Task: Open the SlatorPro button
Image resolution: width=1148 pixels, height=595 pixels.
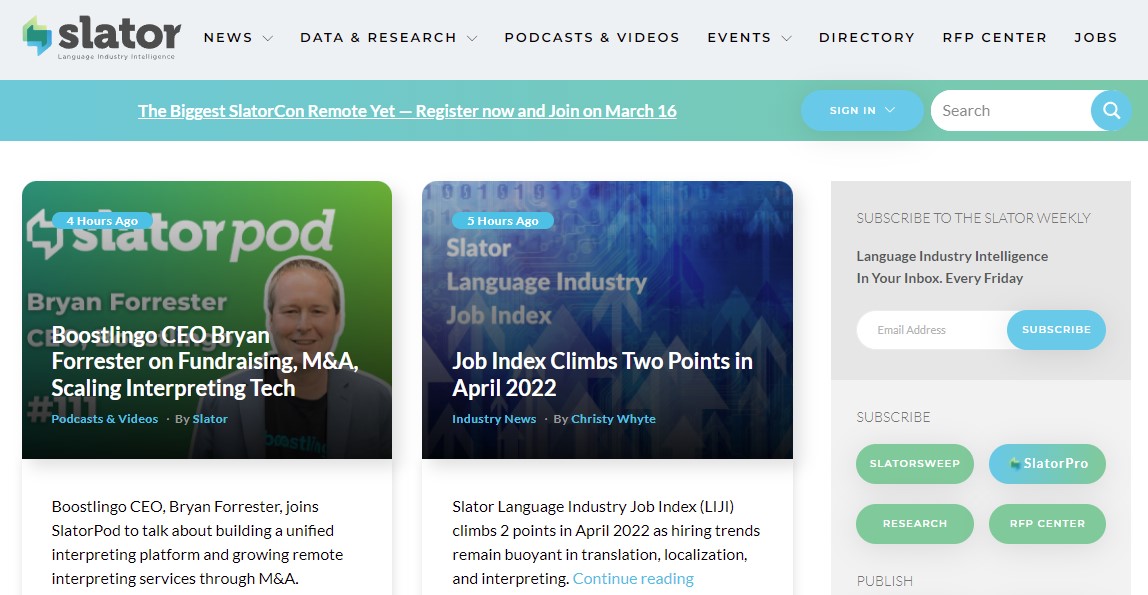Action: 1047,463
